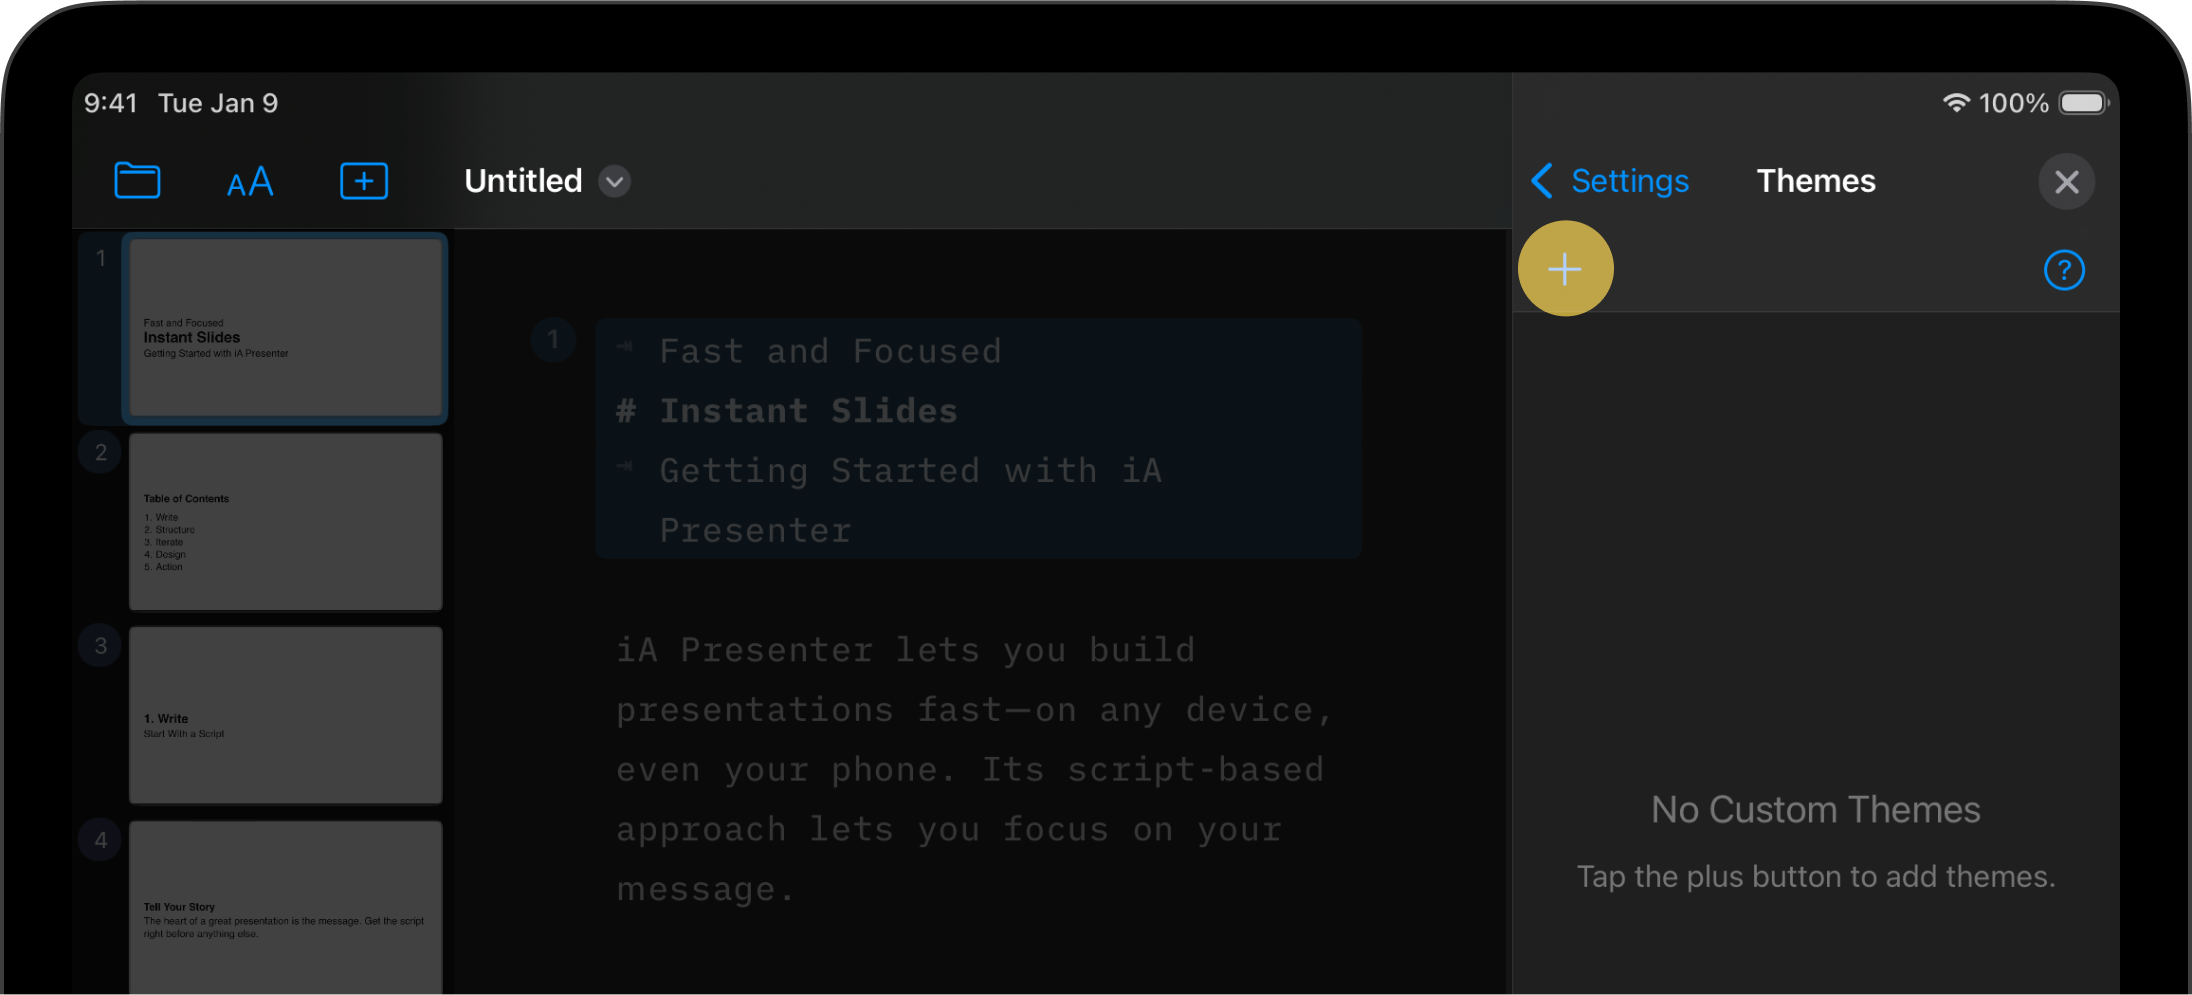
Task: Open the text size AA options
Action: [x=250, y=182]
